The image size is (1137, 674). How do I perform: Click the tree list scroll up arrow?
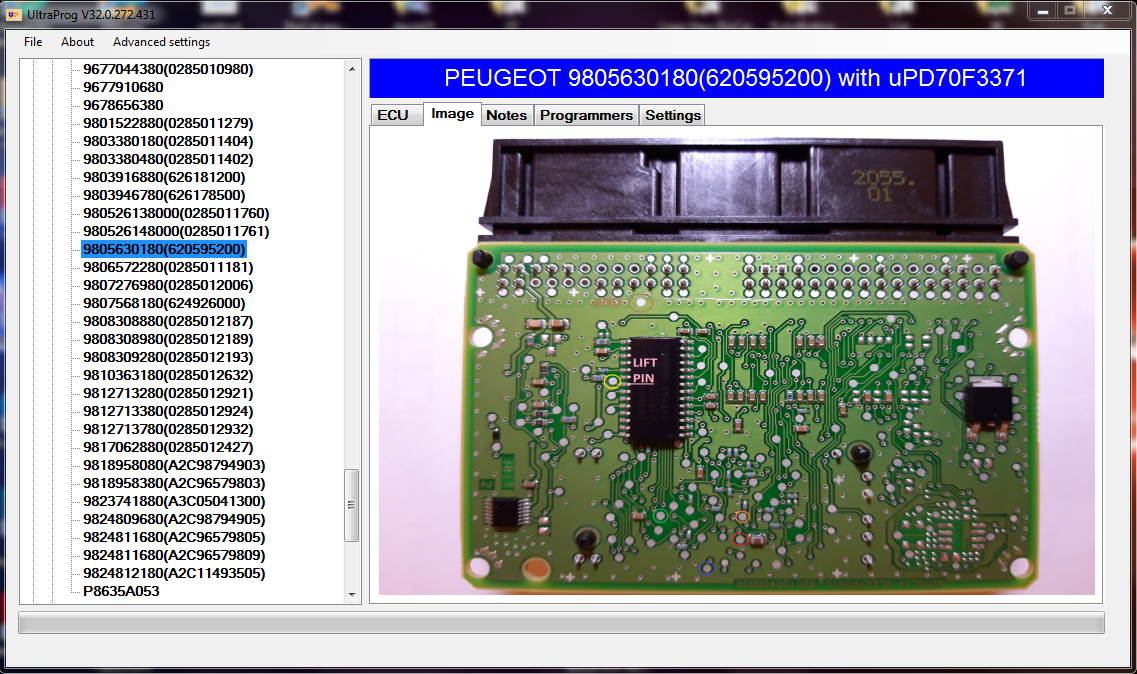click(x=352, y=69)
